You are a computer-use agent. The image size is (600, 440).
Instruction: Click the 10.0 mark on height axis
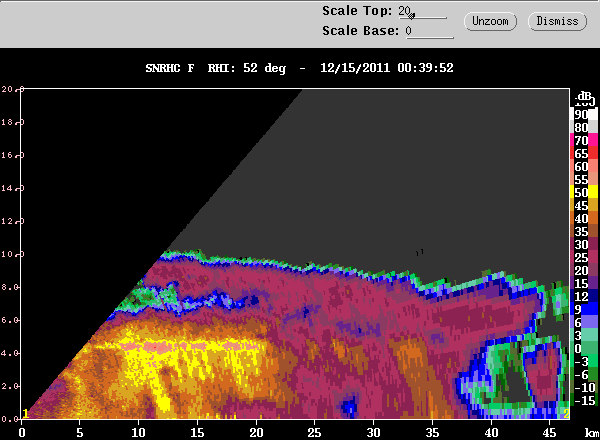point(12,254)
